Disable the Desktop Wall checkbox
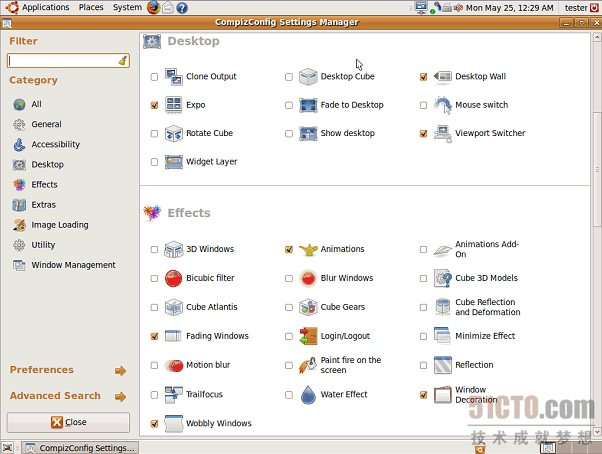Screen dimensions: 602x454 click(x=423, y=77)
